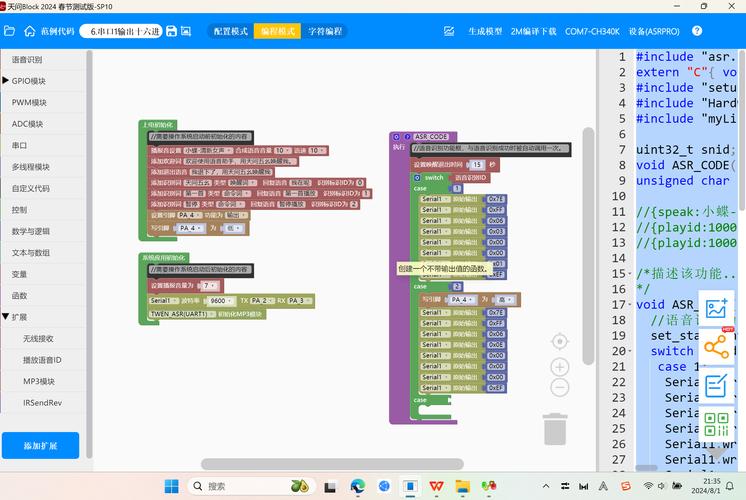Open the IRSendRev extension

(x=42, y=402)
